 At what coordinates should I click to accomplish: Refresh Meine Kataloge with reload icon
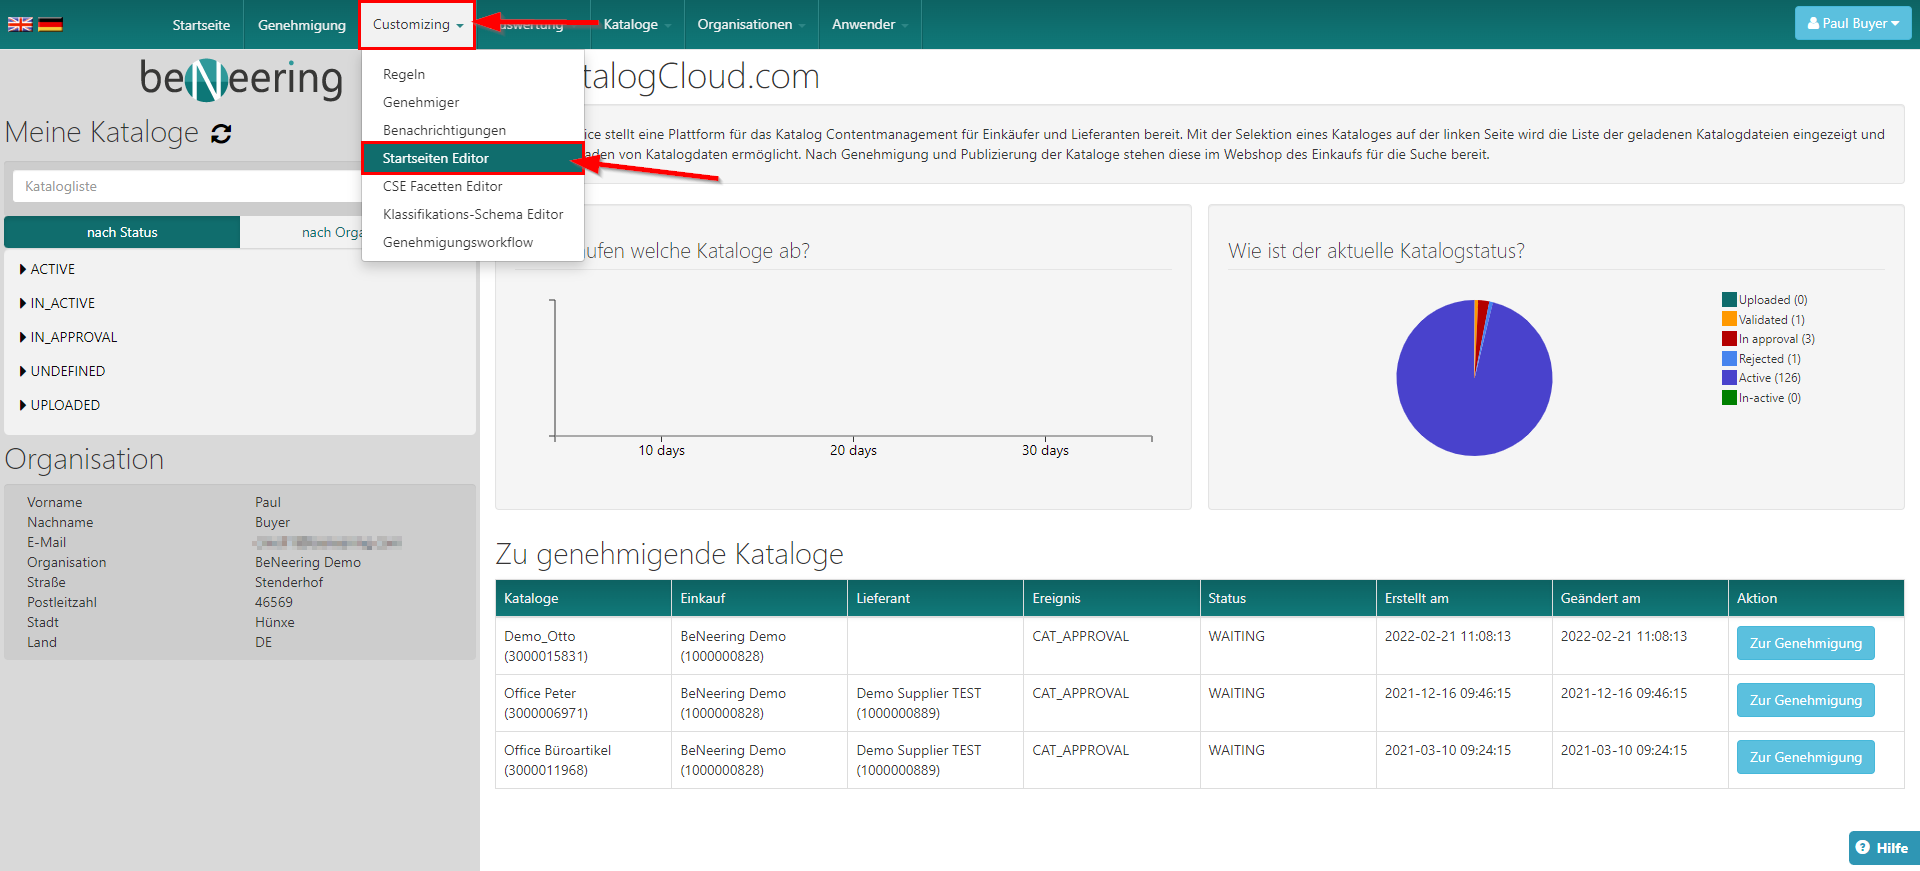221,134
